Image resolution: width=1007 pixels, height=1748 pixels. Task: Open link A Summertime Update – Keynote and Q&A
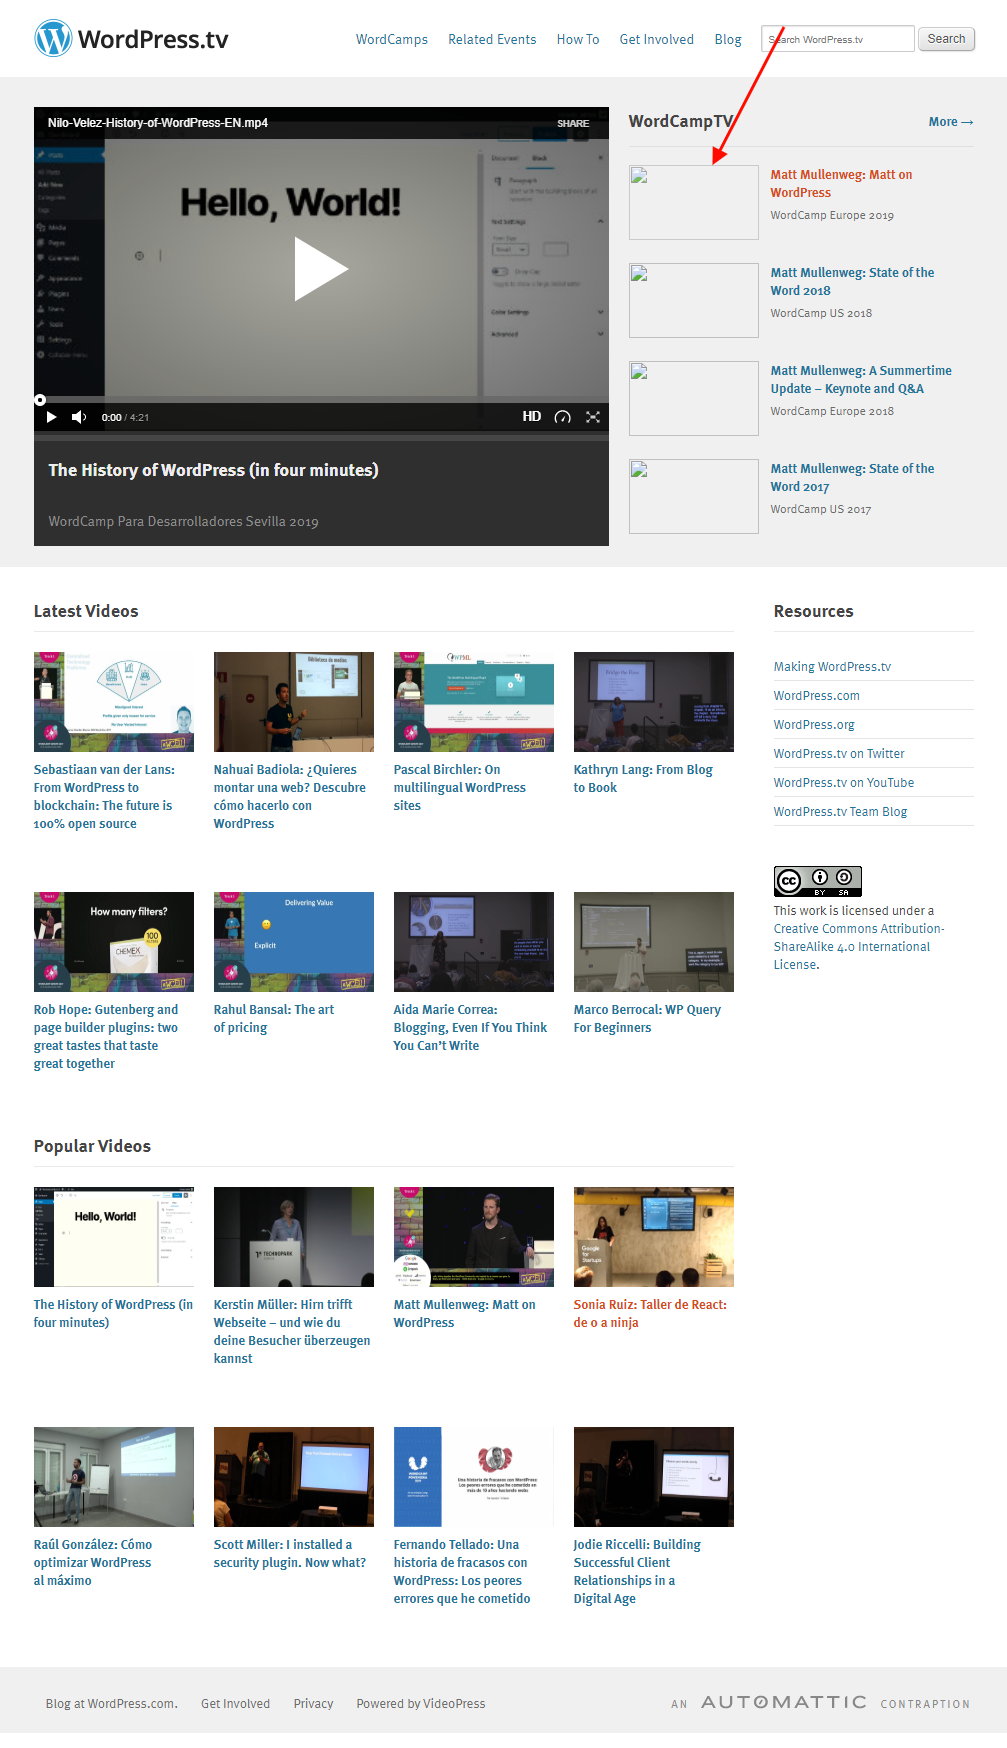(x=861, y=380)
